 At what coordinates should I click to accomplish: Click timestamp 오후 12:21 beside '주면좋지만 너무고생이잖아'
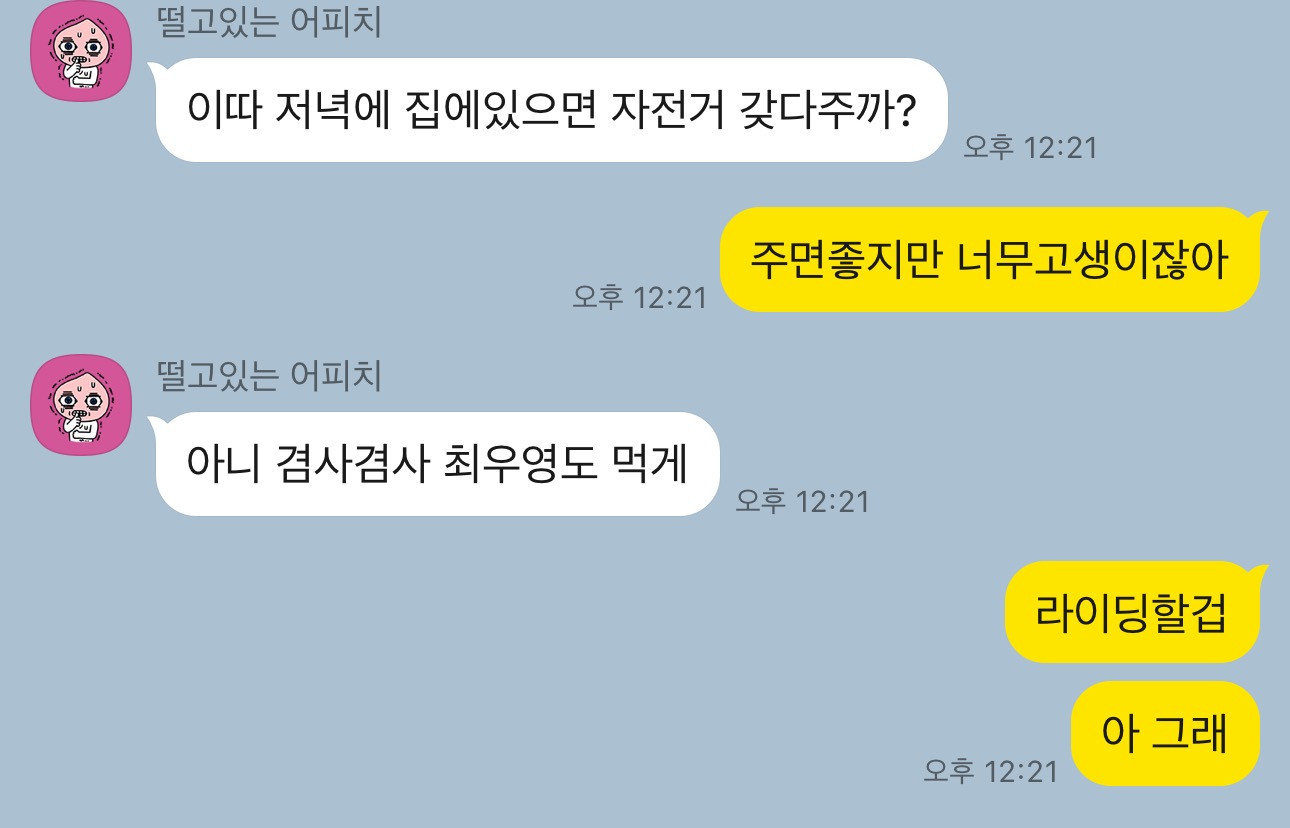[x=639, y=297]
